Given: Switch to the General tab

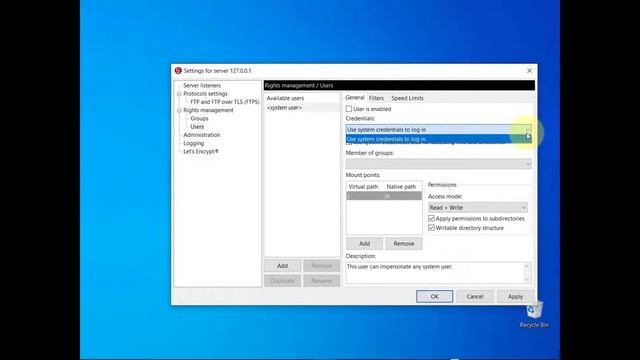Looking at the screenshot, I should [355, 98].
